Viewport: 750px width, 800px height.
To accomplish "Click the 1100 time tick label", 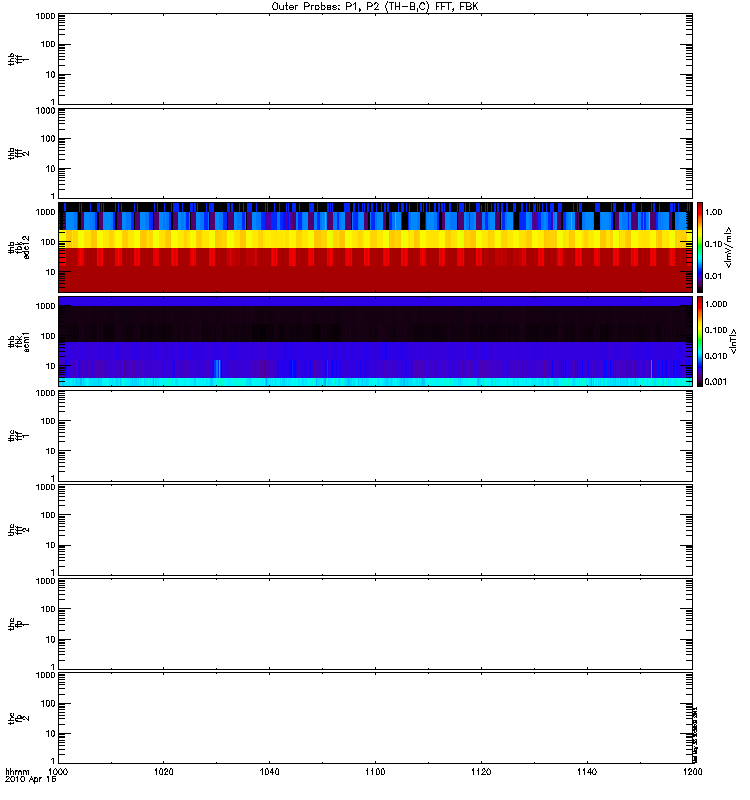I will click(375, 771).
